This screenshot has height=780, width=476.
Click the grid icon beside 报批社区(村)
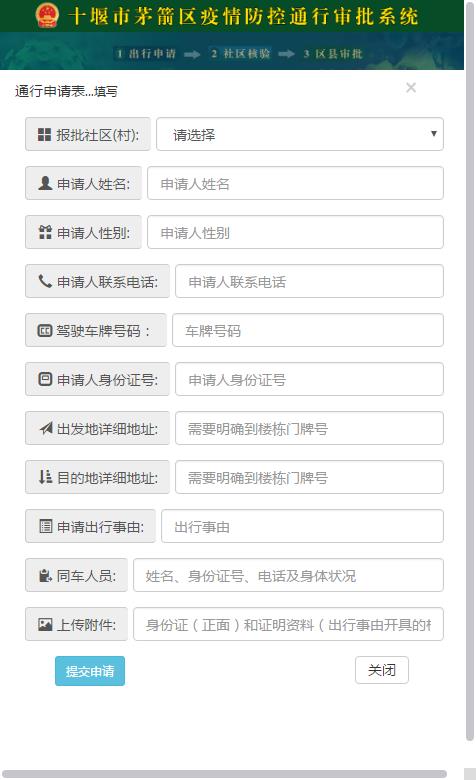point(44,134)
